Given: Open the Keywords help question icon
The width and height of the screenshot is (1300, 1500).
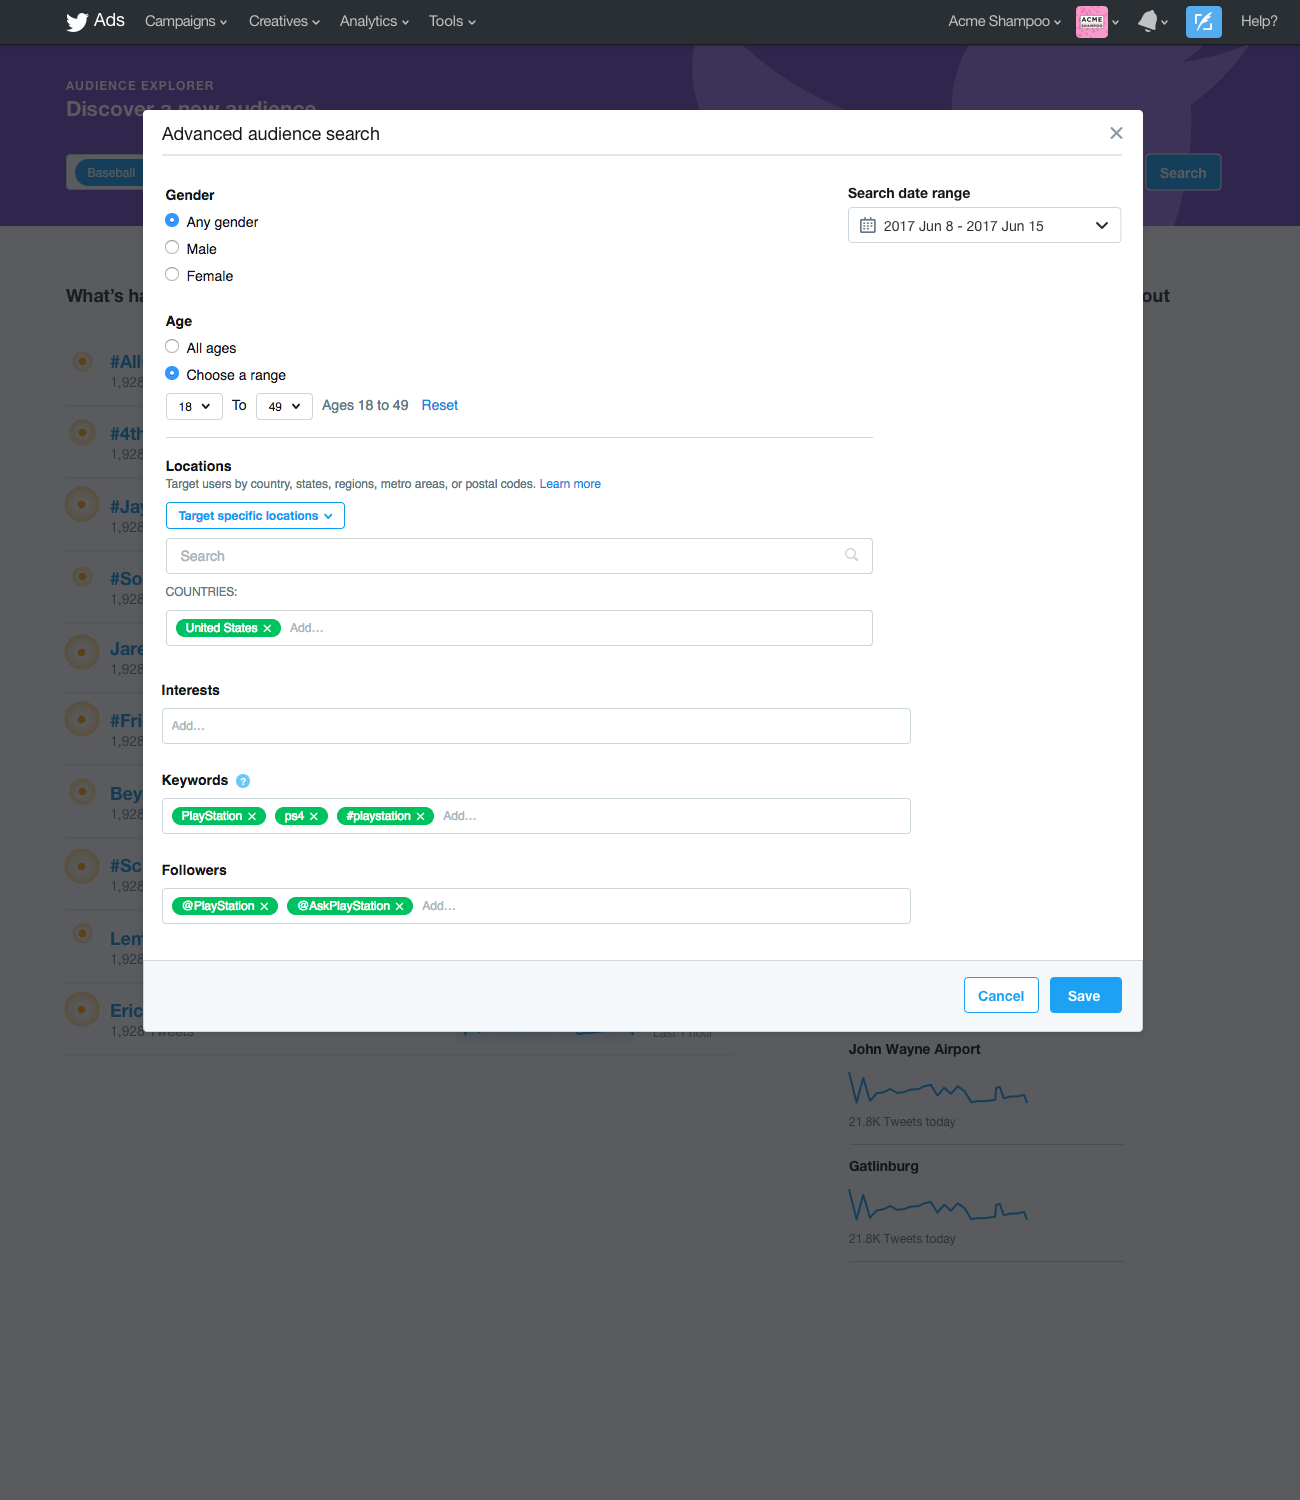Looking at the screenshot, I should point(243,781).
